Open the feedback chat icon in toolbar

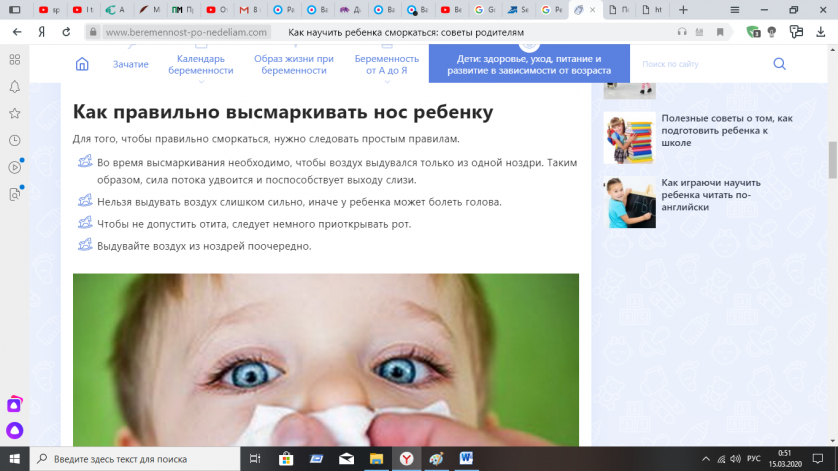coord(796,32)
